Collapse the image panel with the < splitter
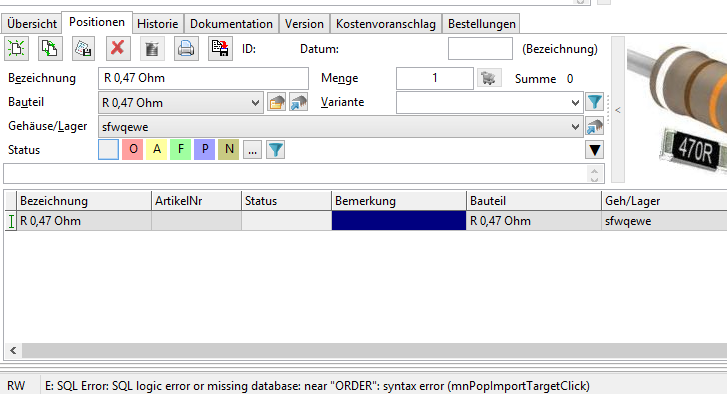This screenshot has width=727, height=394. (x=618, y=110)
